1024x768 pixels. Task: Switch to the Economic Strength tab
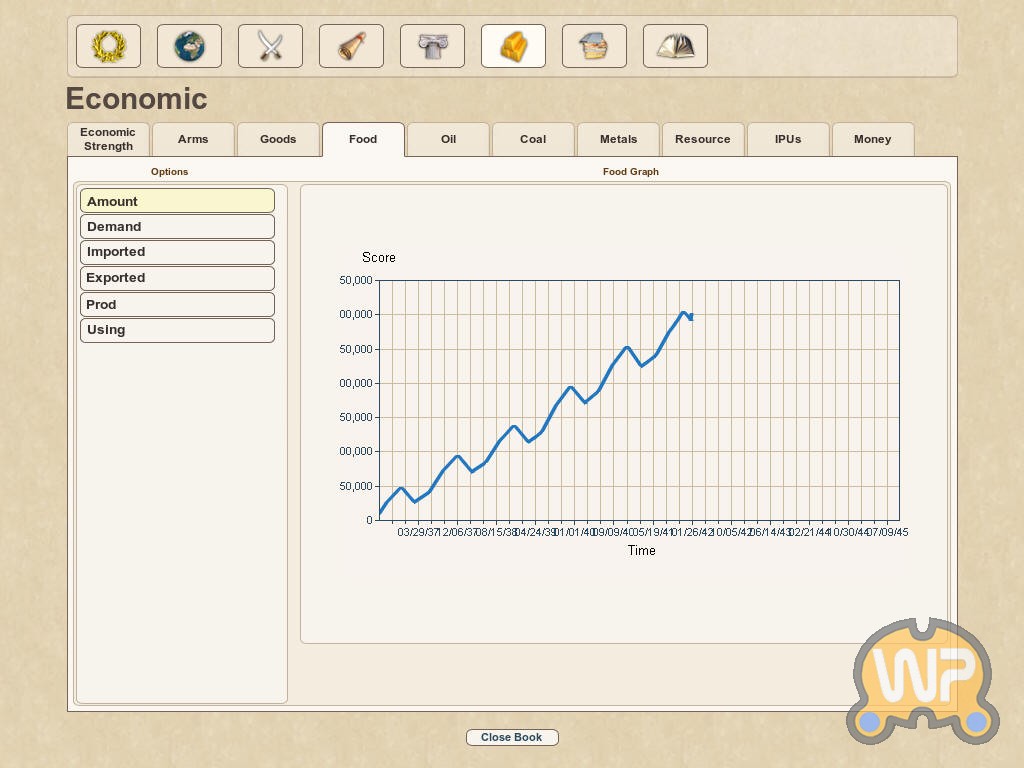tap(108, 139)
